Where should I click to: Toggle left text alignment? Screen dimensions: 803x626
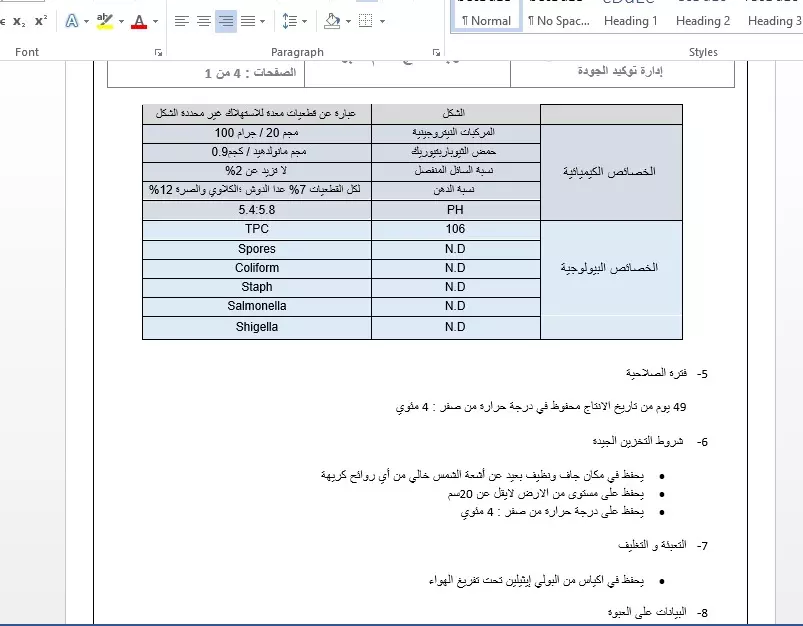pos(181,20)
